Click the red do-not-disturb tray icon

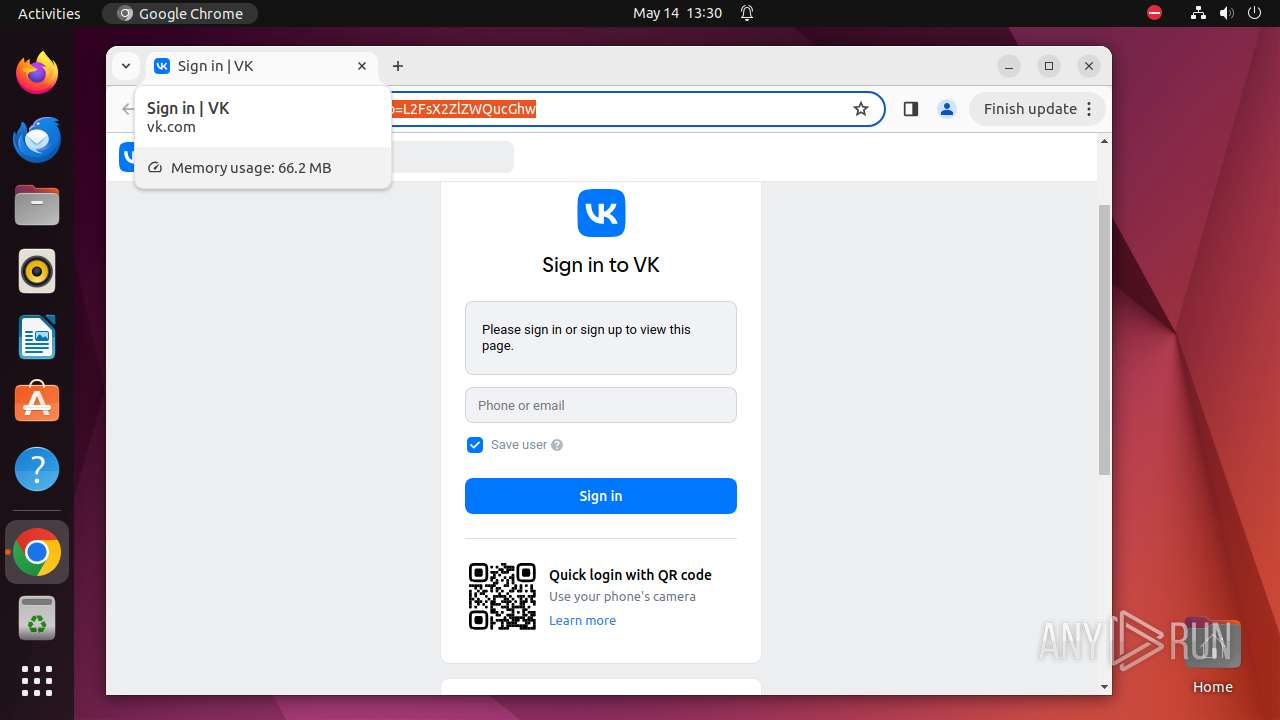(x=1154, y=13)
